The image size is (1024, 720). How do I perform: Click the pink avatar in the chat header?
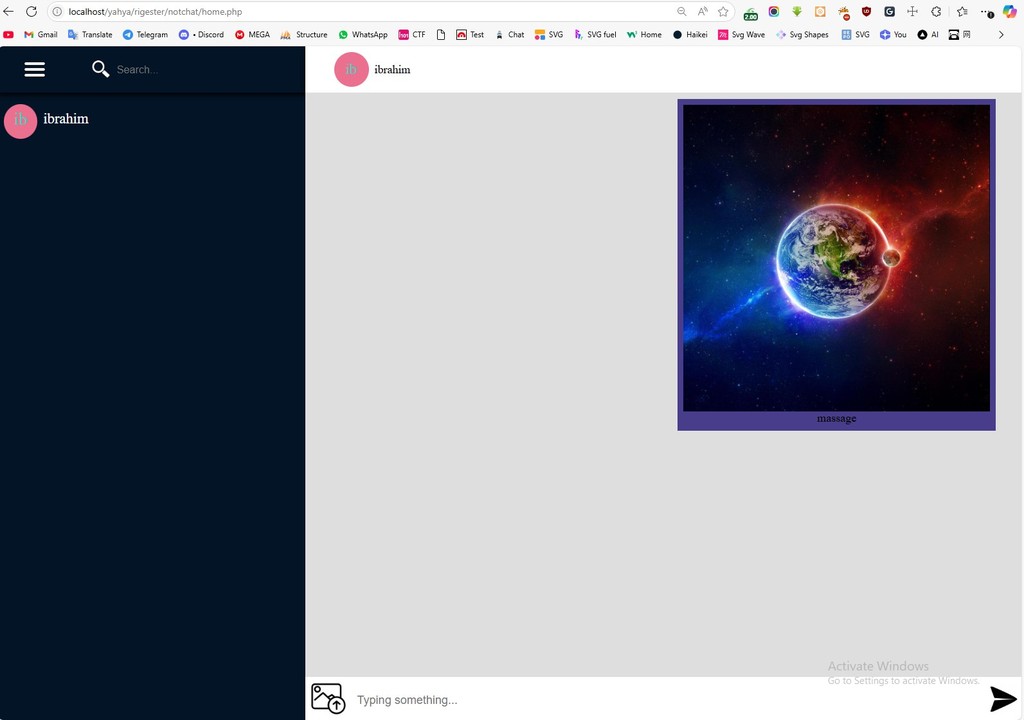pos(351,69)
